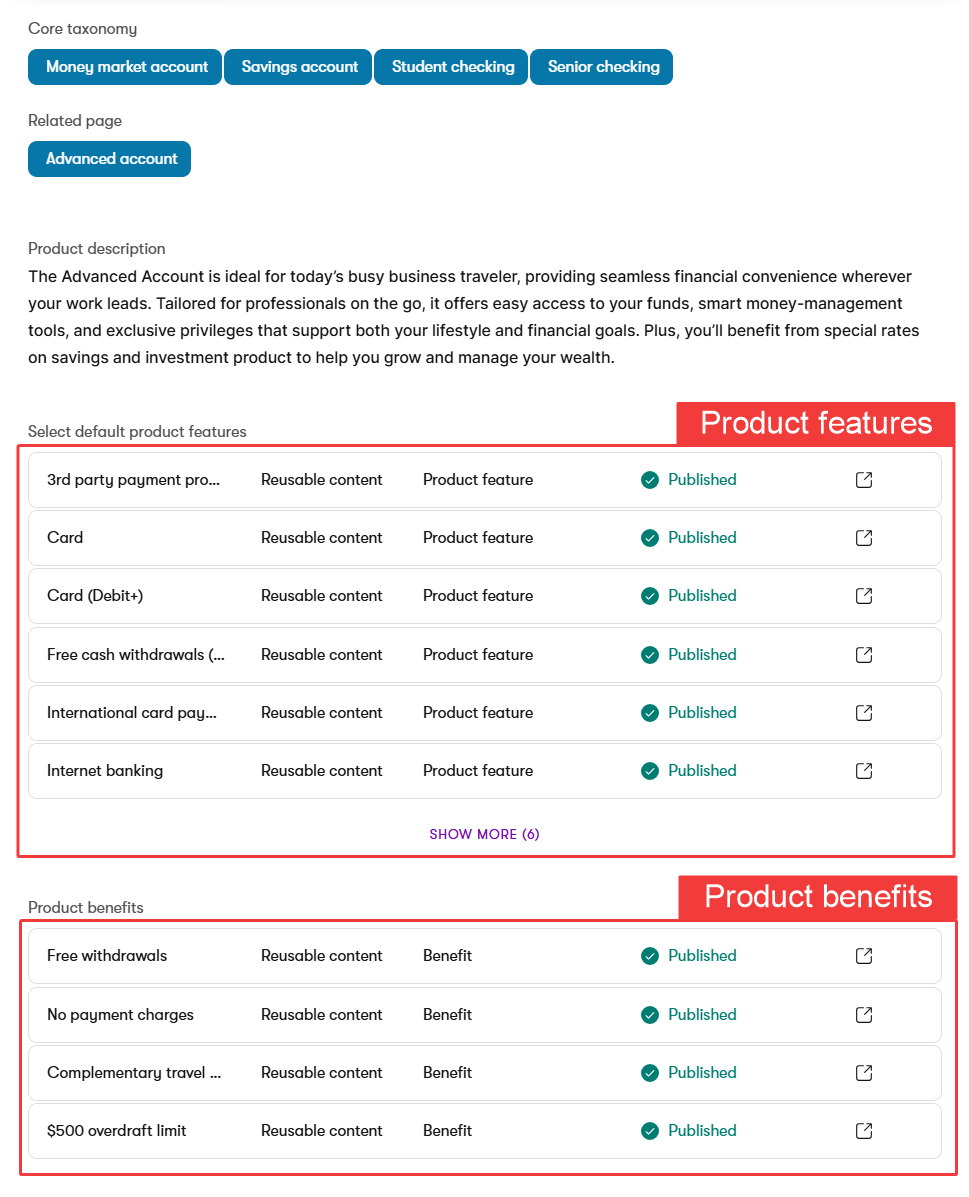
Task: Click the Published status link on "Free withdrawals"
Action: (x=701, y=955)
